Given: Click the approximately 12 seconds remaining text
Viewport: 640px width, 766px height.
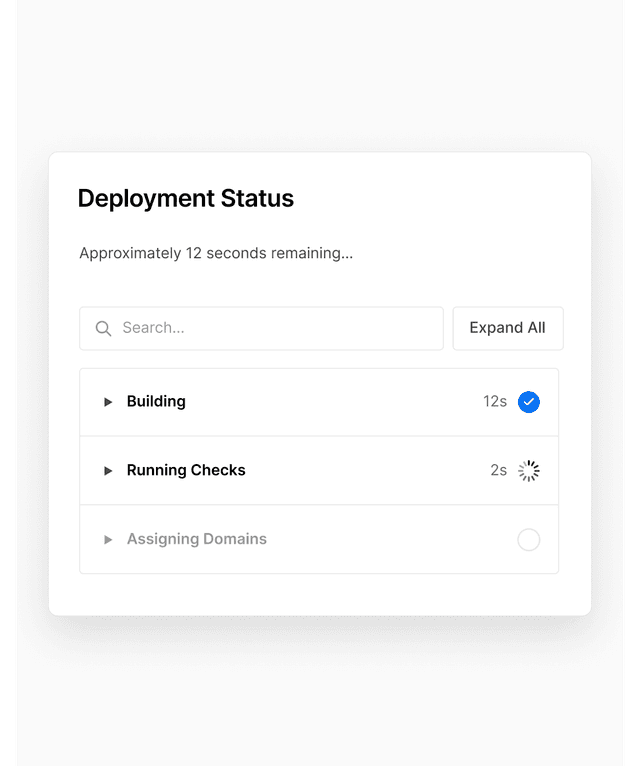Looking at the screenshot, I should coord(216,254).
